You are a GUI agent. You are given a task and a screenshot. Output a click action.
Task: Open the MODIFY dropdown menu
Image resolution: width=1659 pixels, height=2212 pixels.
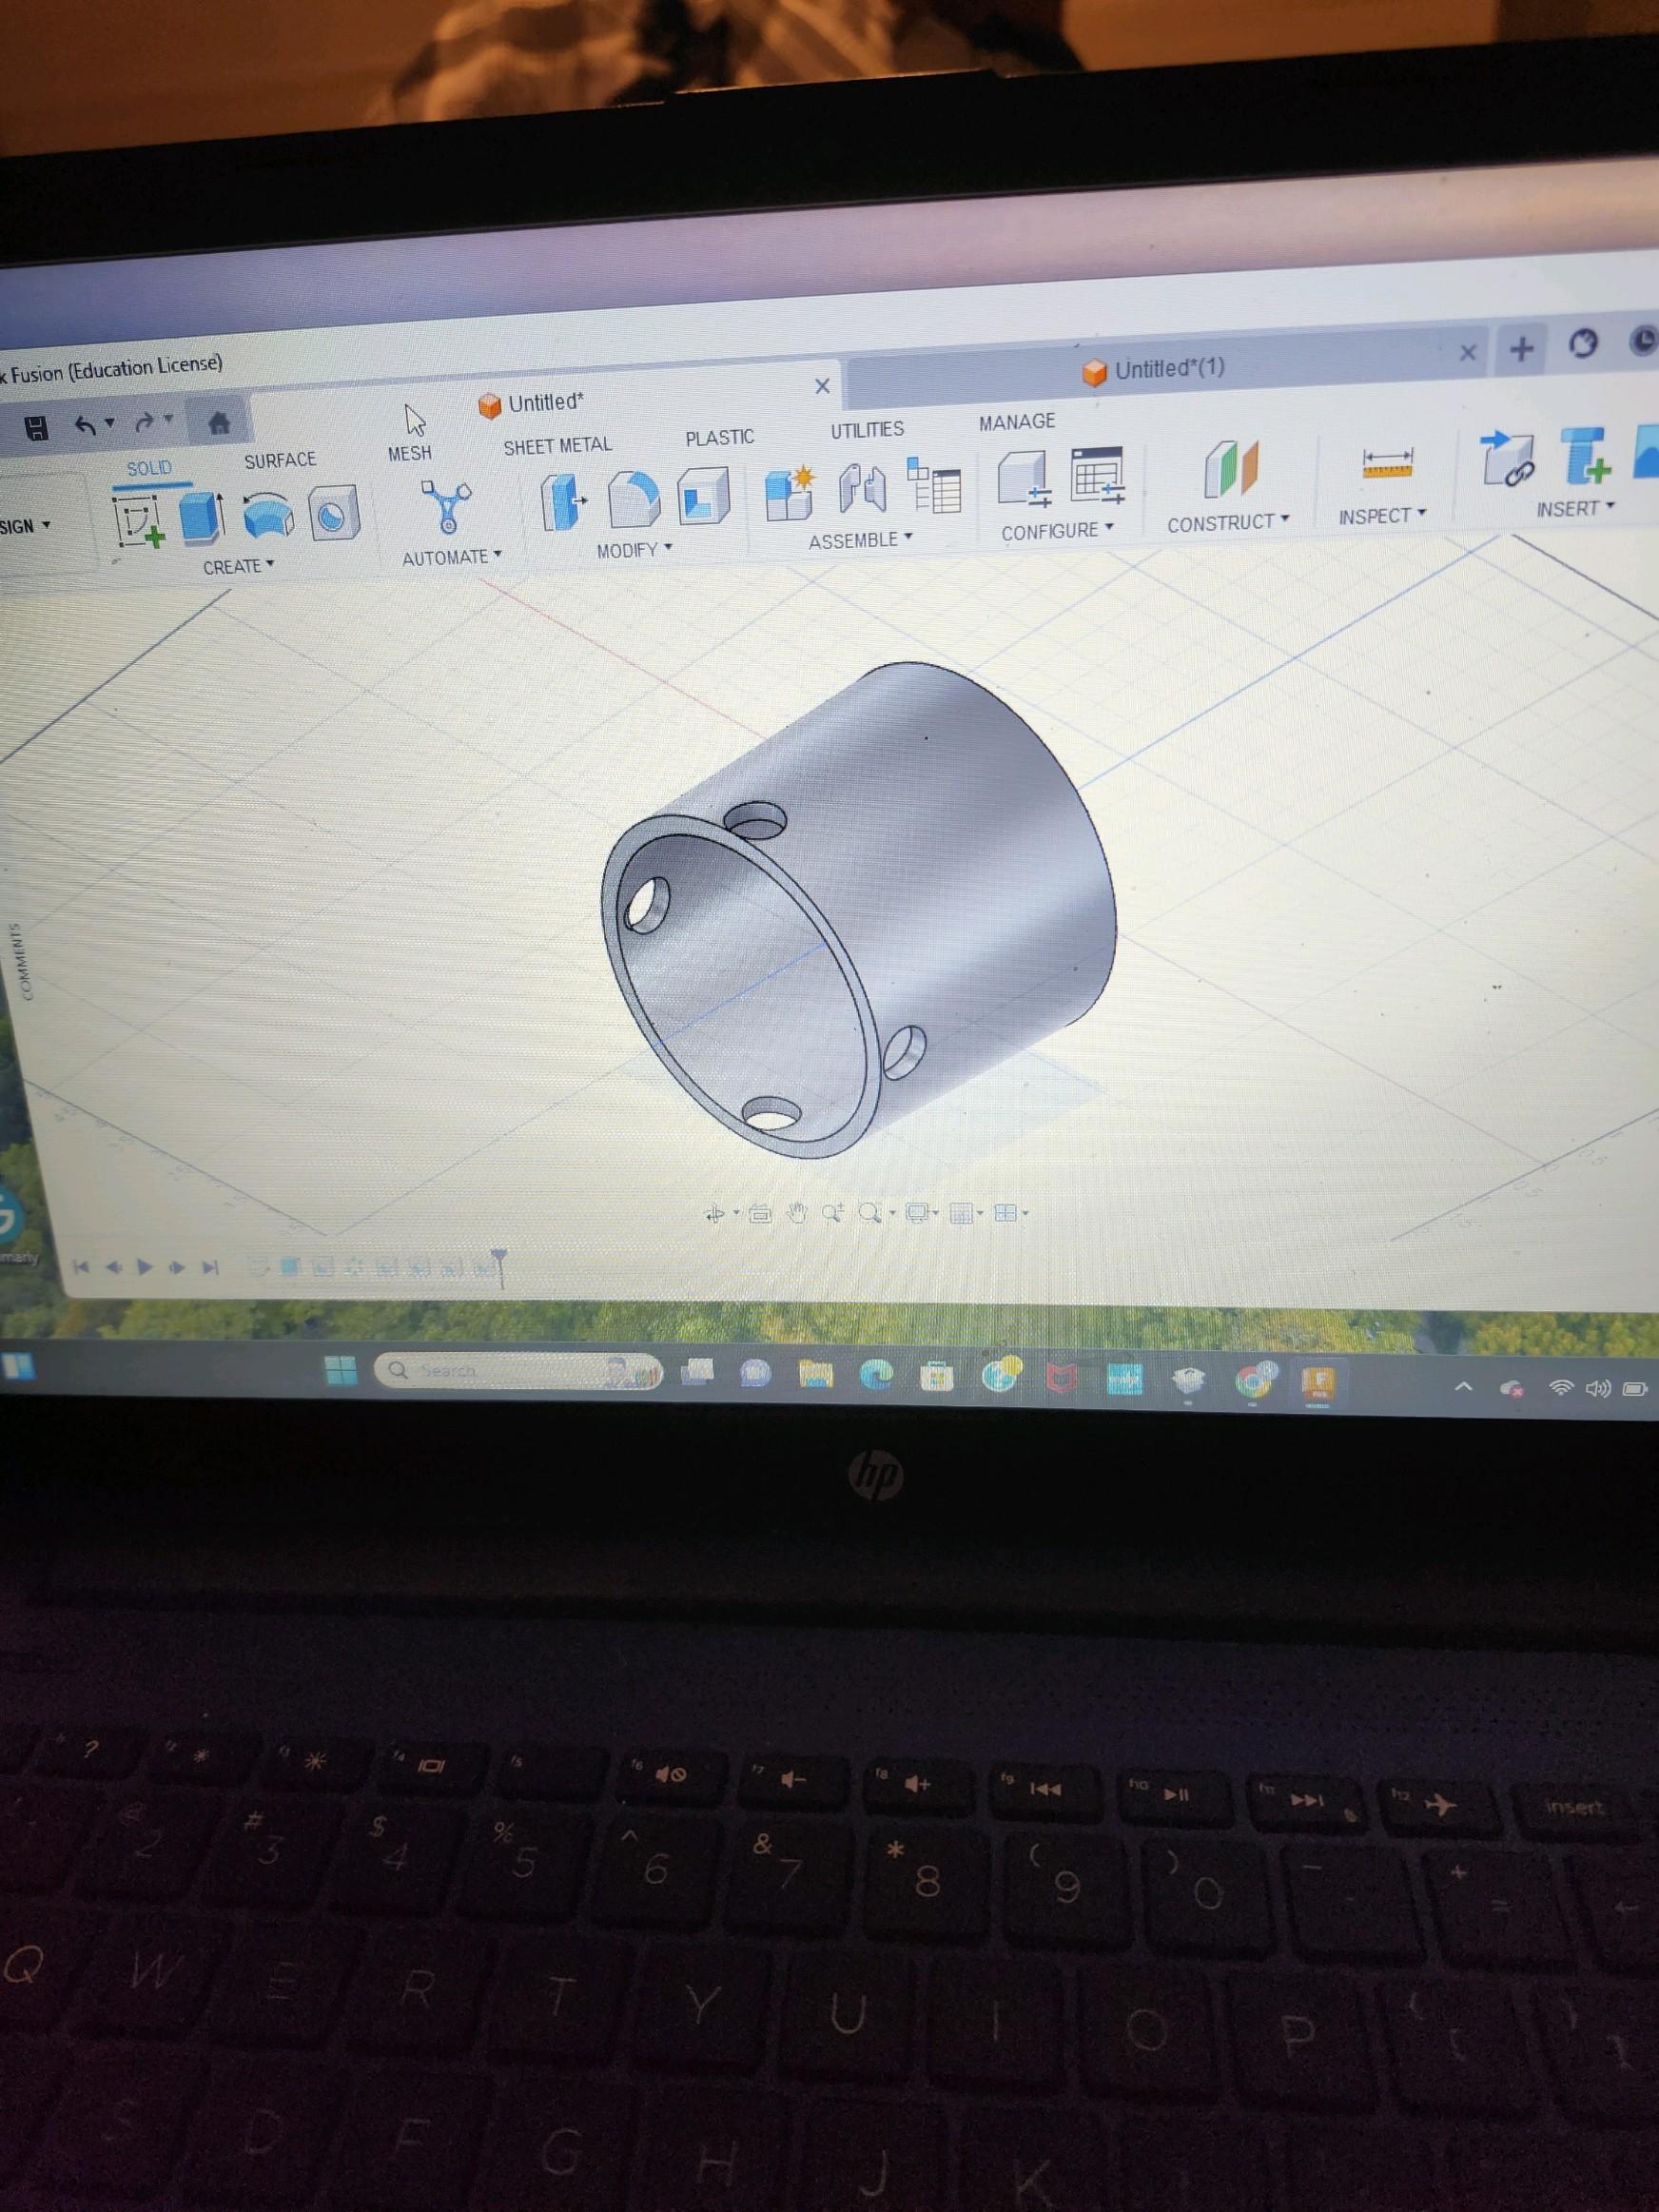[634, 550]
